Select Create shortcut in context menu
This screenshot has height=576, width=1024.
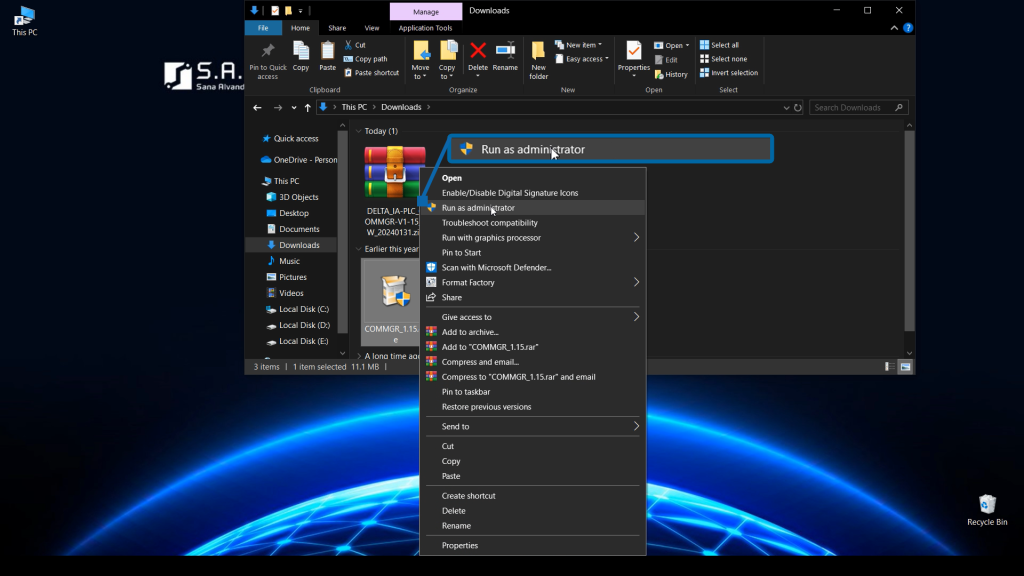pyautogui.click(x=533, y=496)
